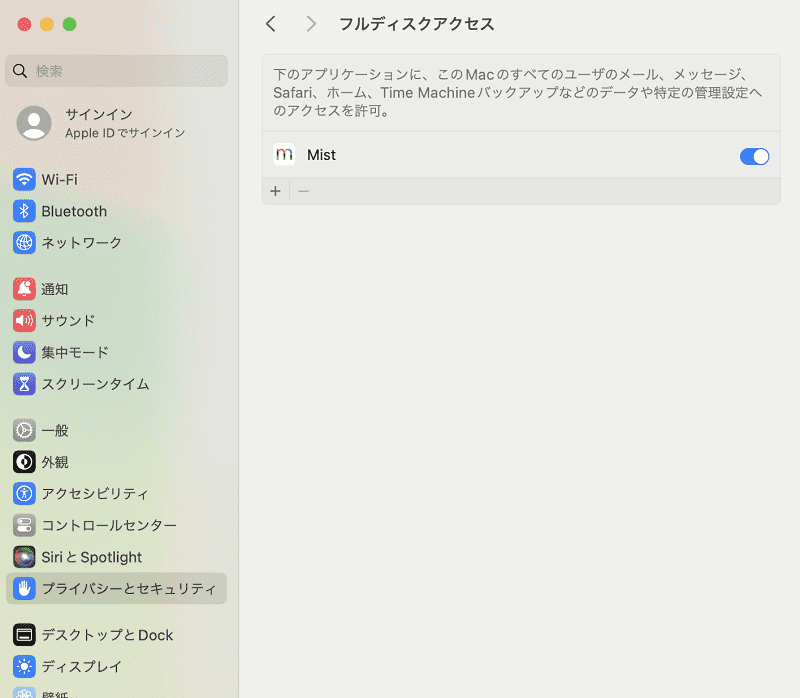Open the ネットワーク globe icon

pyautogui.click(x=24, y=242)
